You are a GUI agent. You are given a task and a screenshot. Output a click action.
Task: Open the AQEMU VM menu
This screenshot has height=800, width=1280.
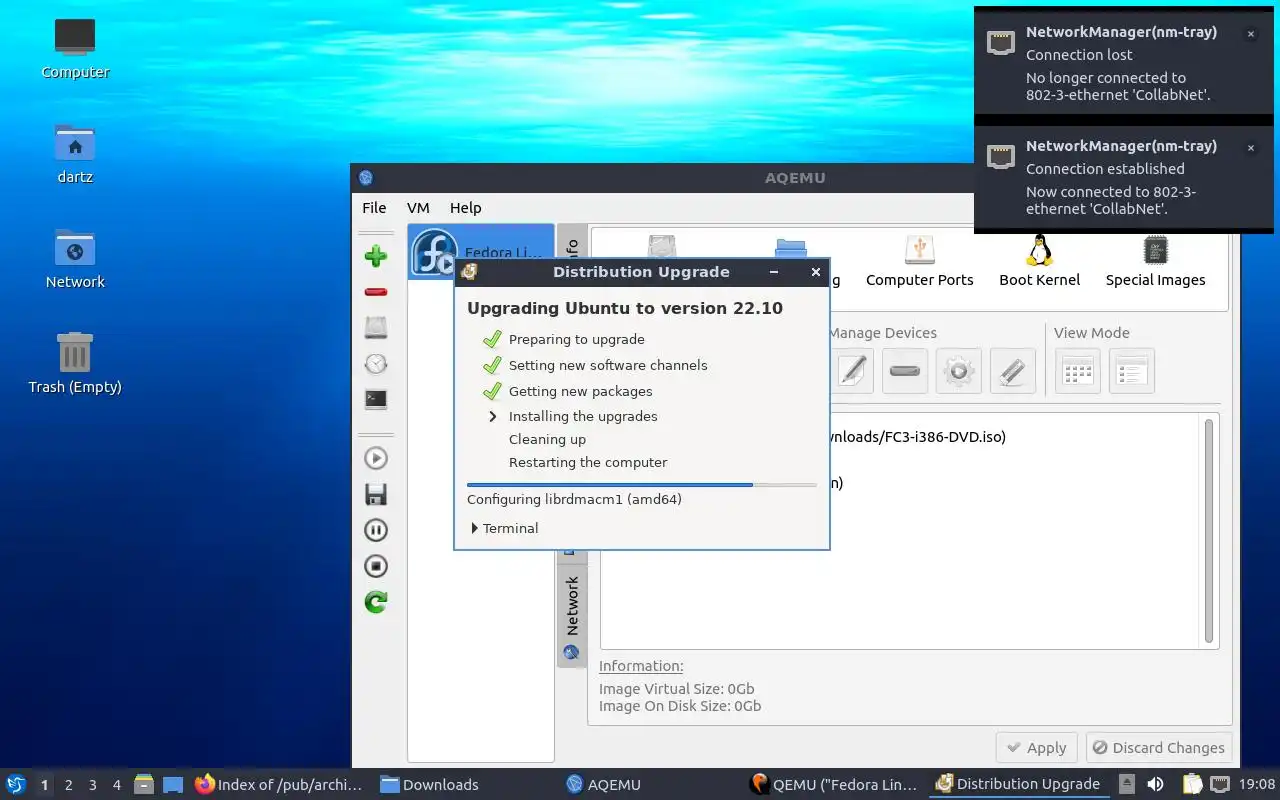click(x=418, y=208)
